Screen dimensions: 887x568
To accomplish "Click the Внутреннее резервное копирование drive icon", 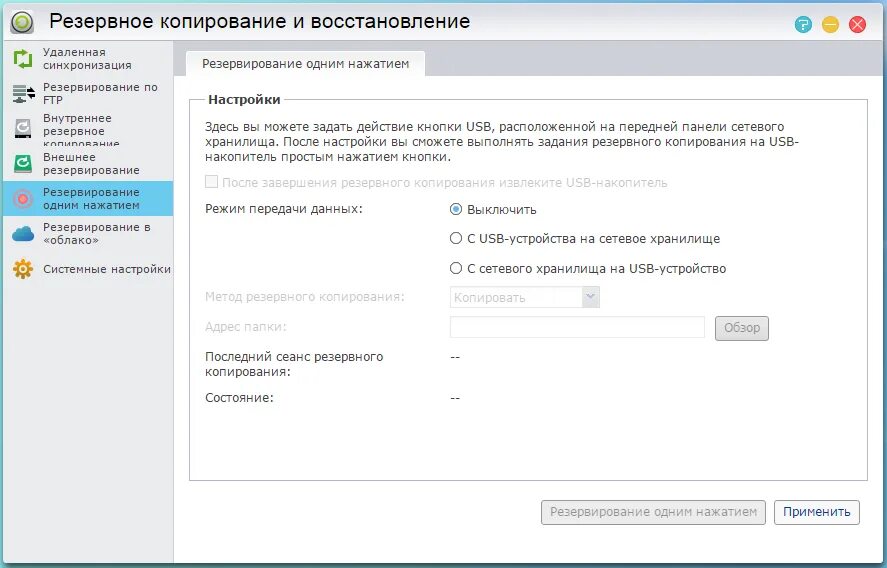I will [23, 128].
